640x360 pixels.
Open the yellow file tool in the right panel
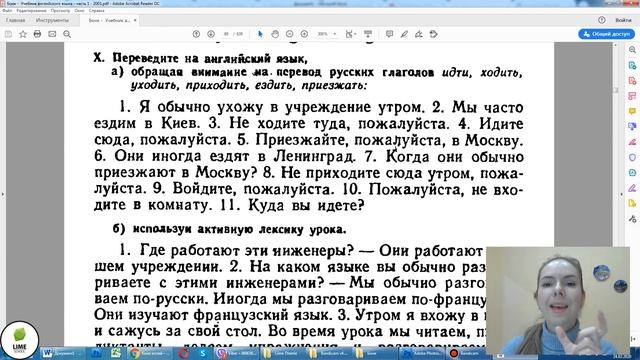(632, 204)
